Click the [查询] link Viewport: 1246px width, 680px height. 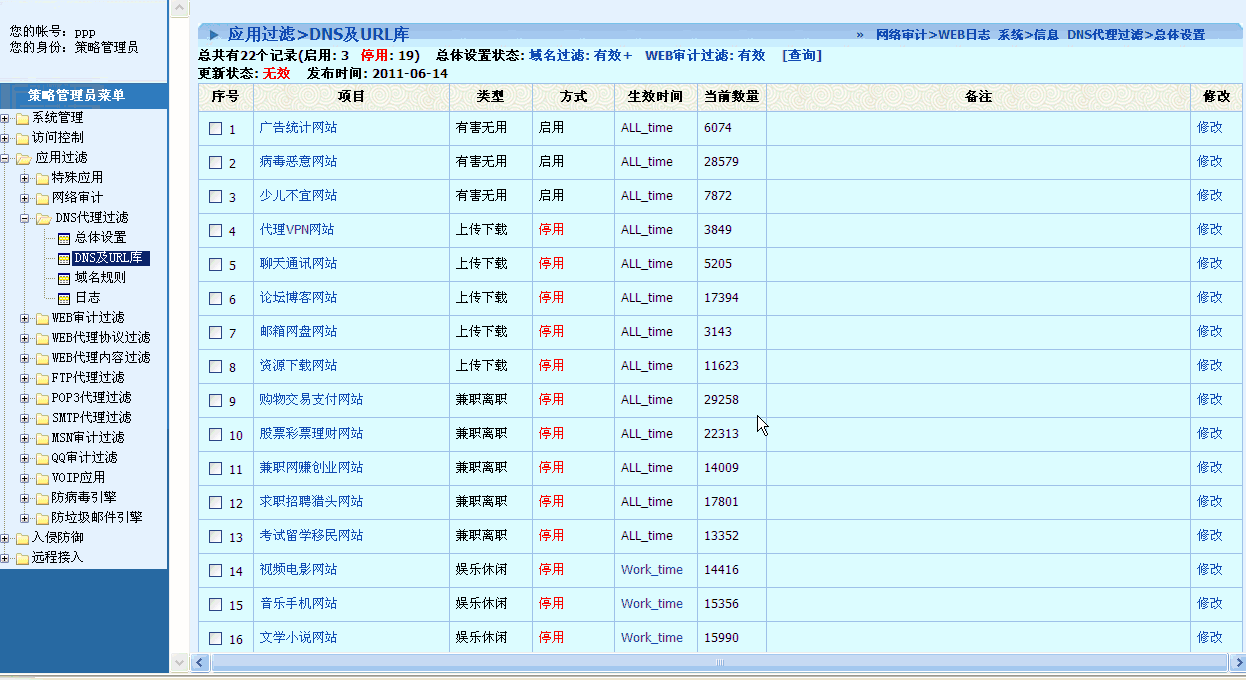click(801, 56)
